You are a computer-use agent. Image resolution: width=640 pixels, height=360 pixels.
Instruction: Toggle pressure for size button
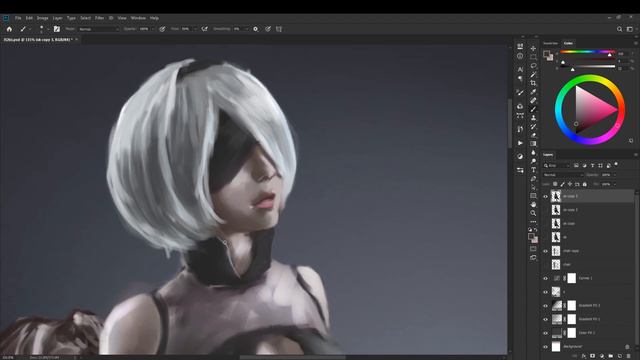268,29
